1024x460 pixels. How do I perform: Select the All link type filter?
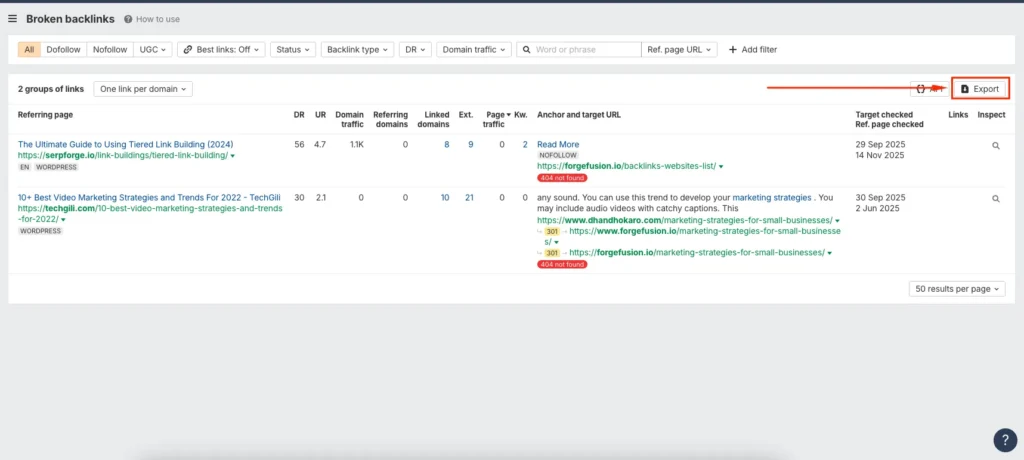30,49
